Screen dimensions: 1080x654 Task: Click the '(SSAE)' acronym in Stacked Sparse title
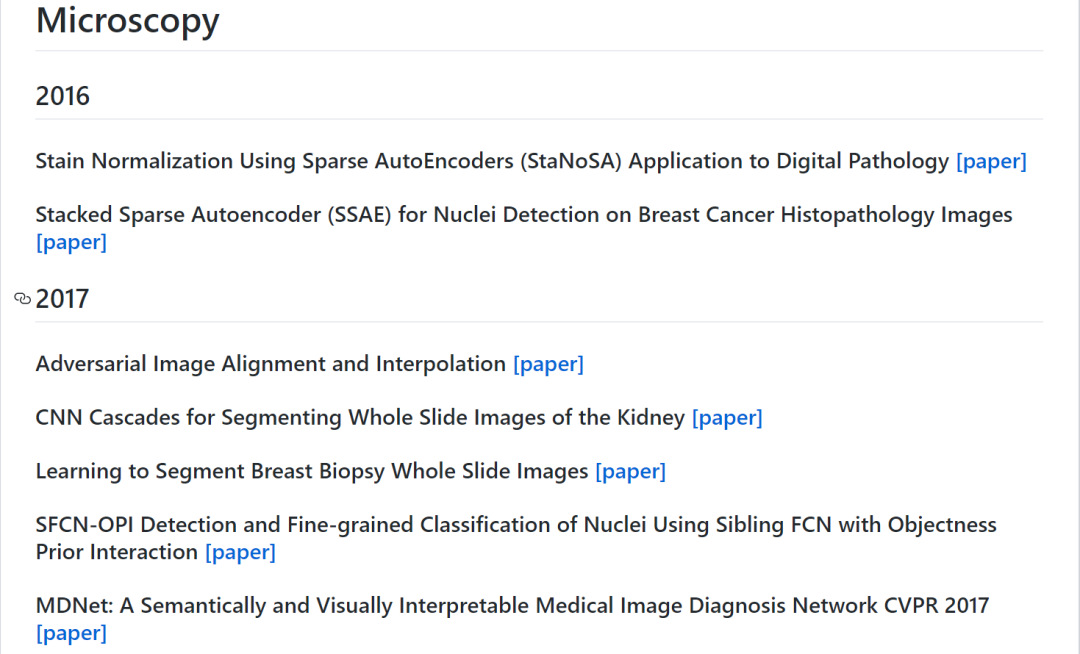tap(351, 215)
